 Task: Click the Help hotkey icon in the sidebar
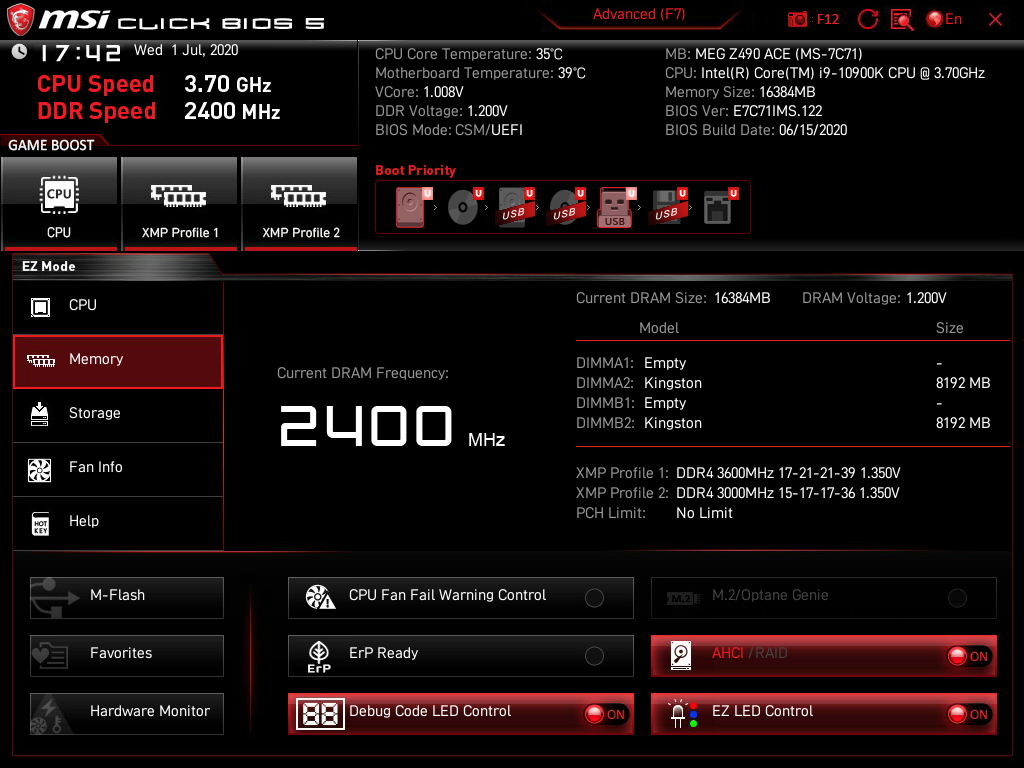tap(41, 523)
